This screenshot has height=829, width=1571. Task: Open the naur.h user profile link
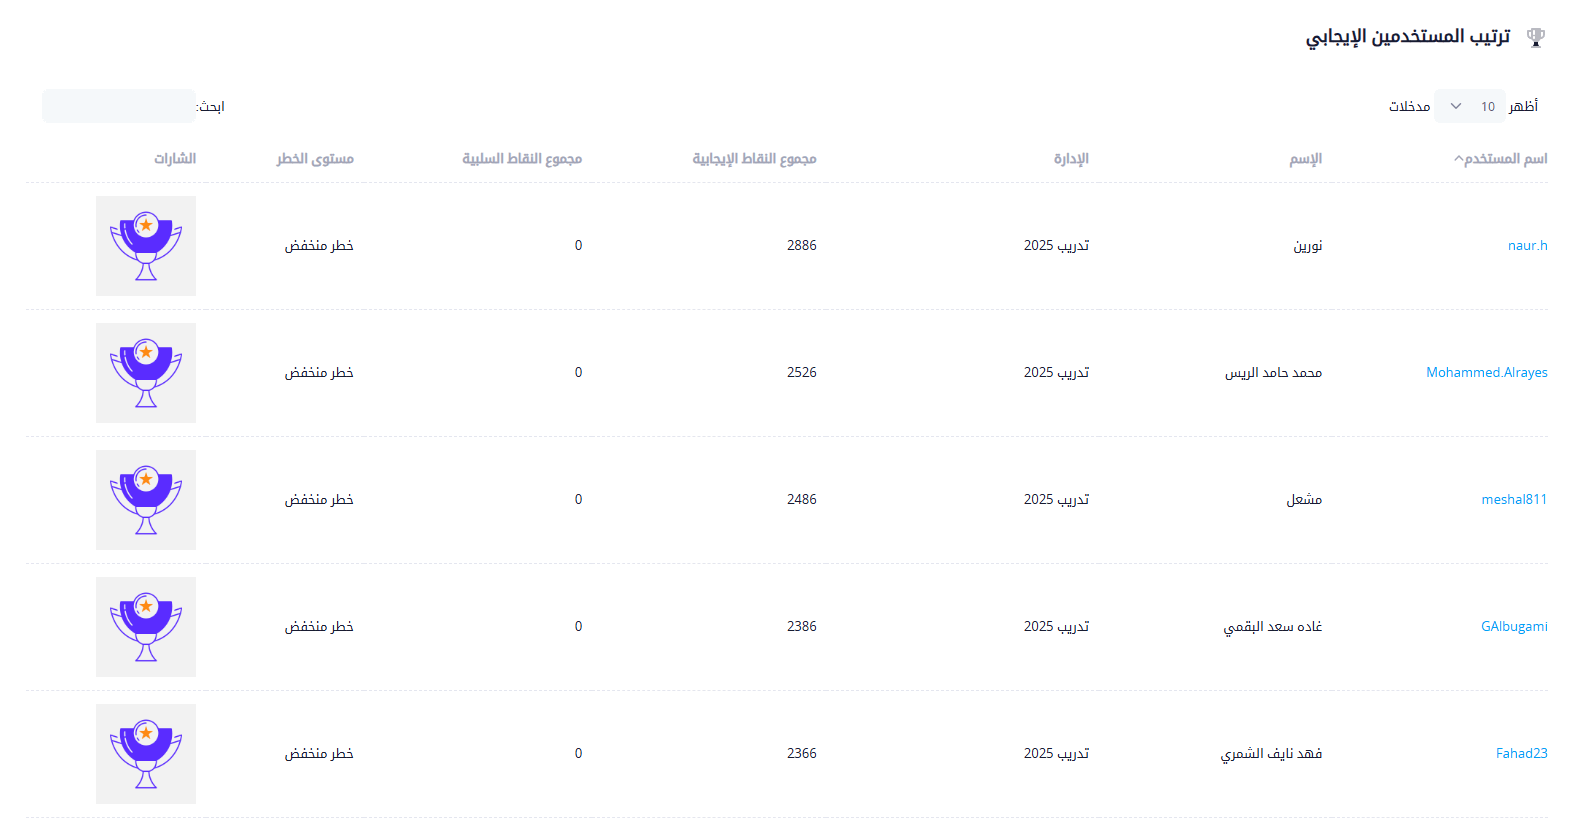click(1527, 246)
